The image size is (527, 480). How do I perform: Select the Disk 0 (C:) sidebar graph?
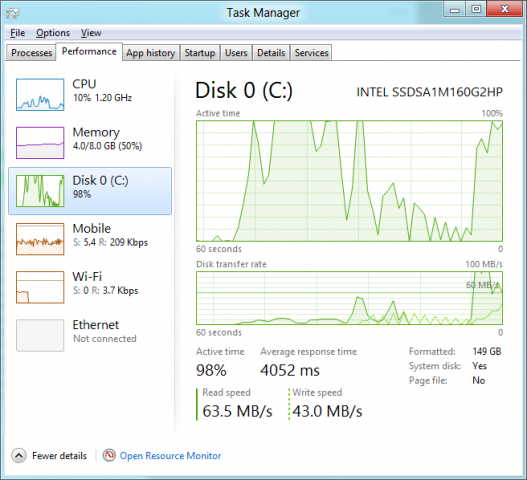point(40,191)
